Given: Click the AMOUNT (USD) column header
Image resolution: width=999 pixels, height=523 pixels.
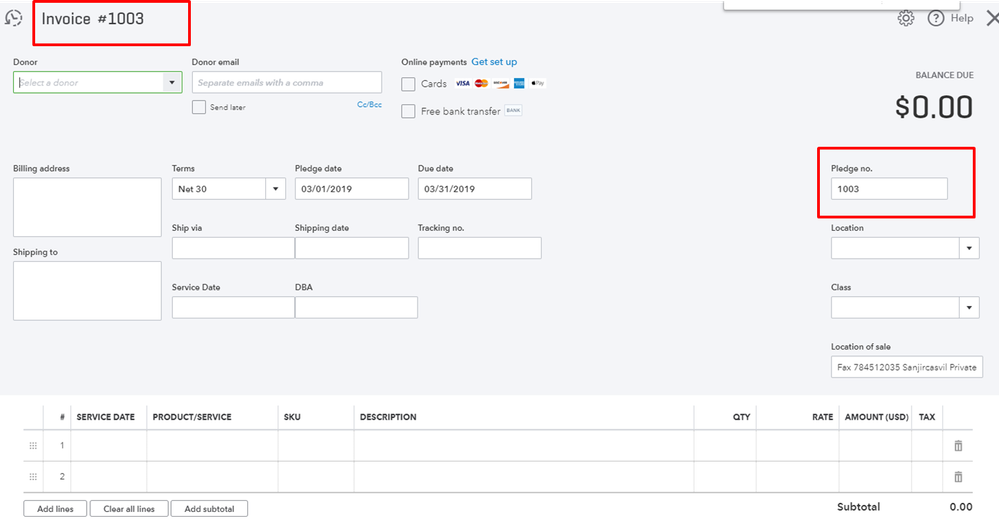Looking at the screenshot, I should (876, 417).
